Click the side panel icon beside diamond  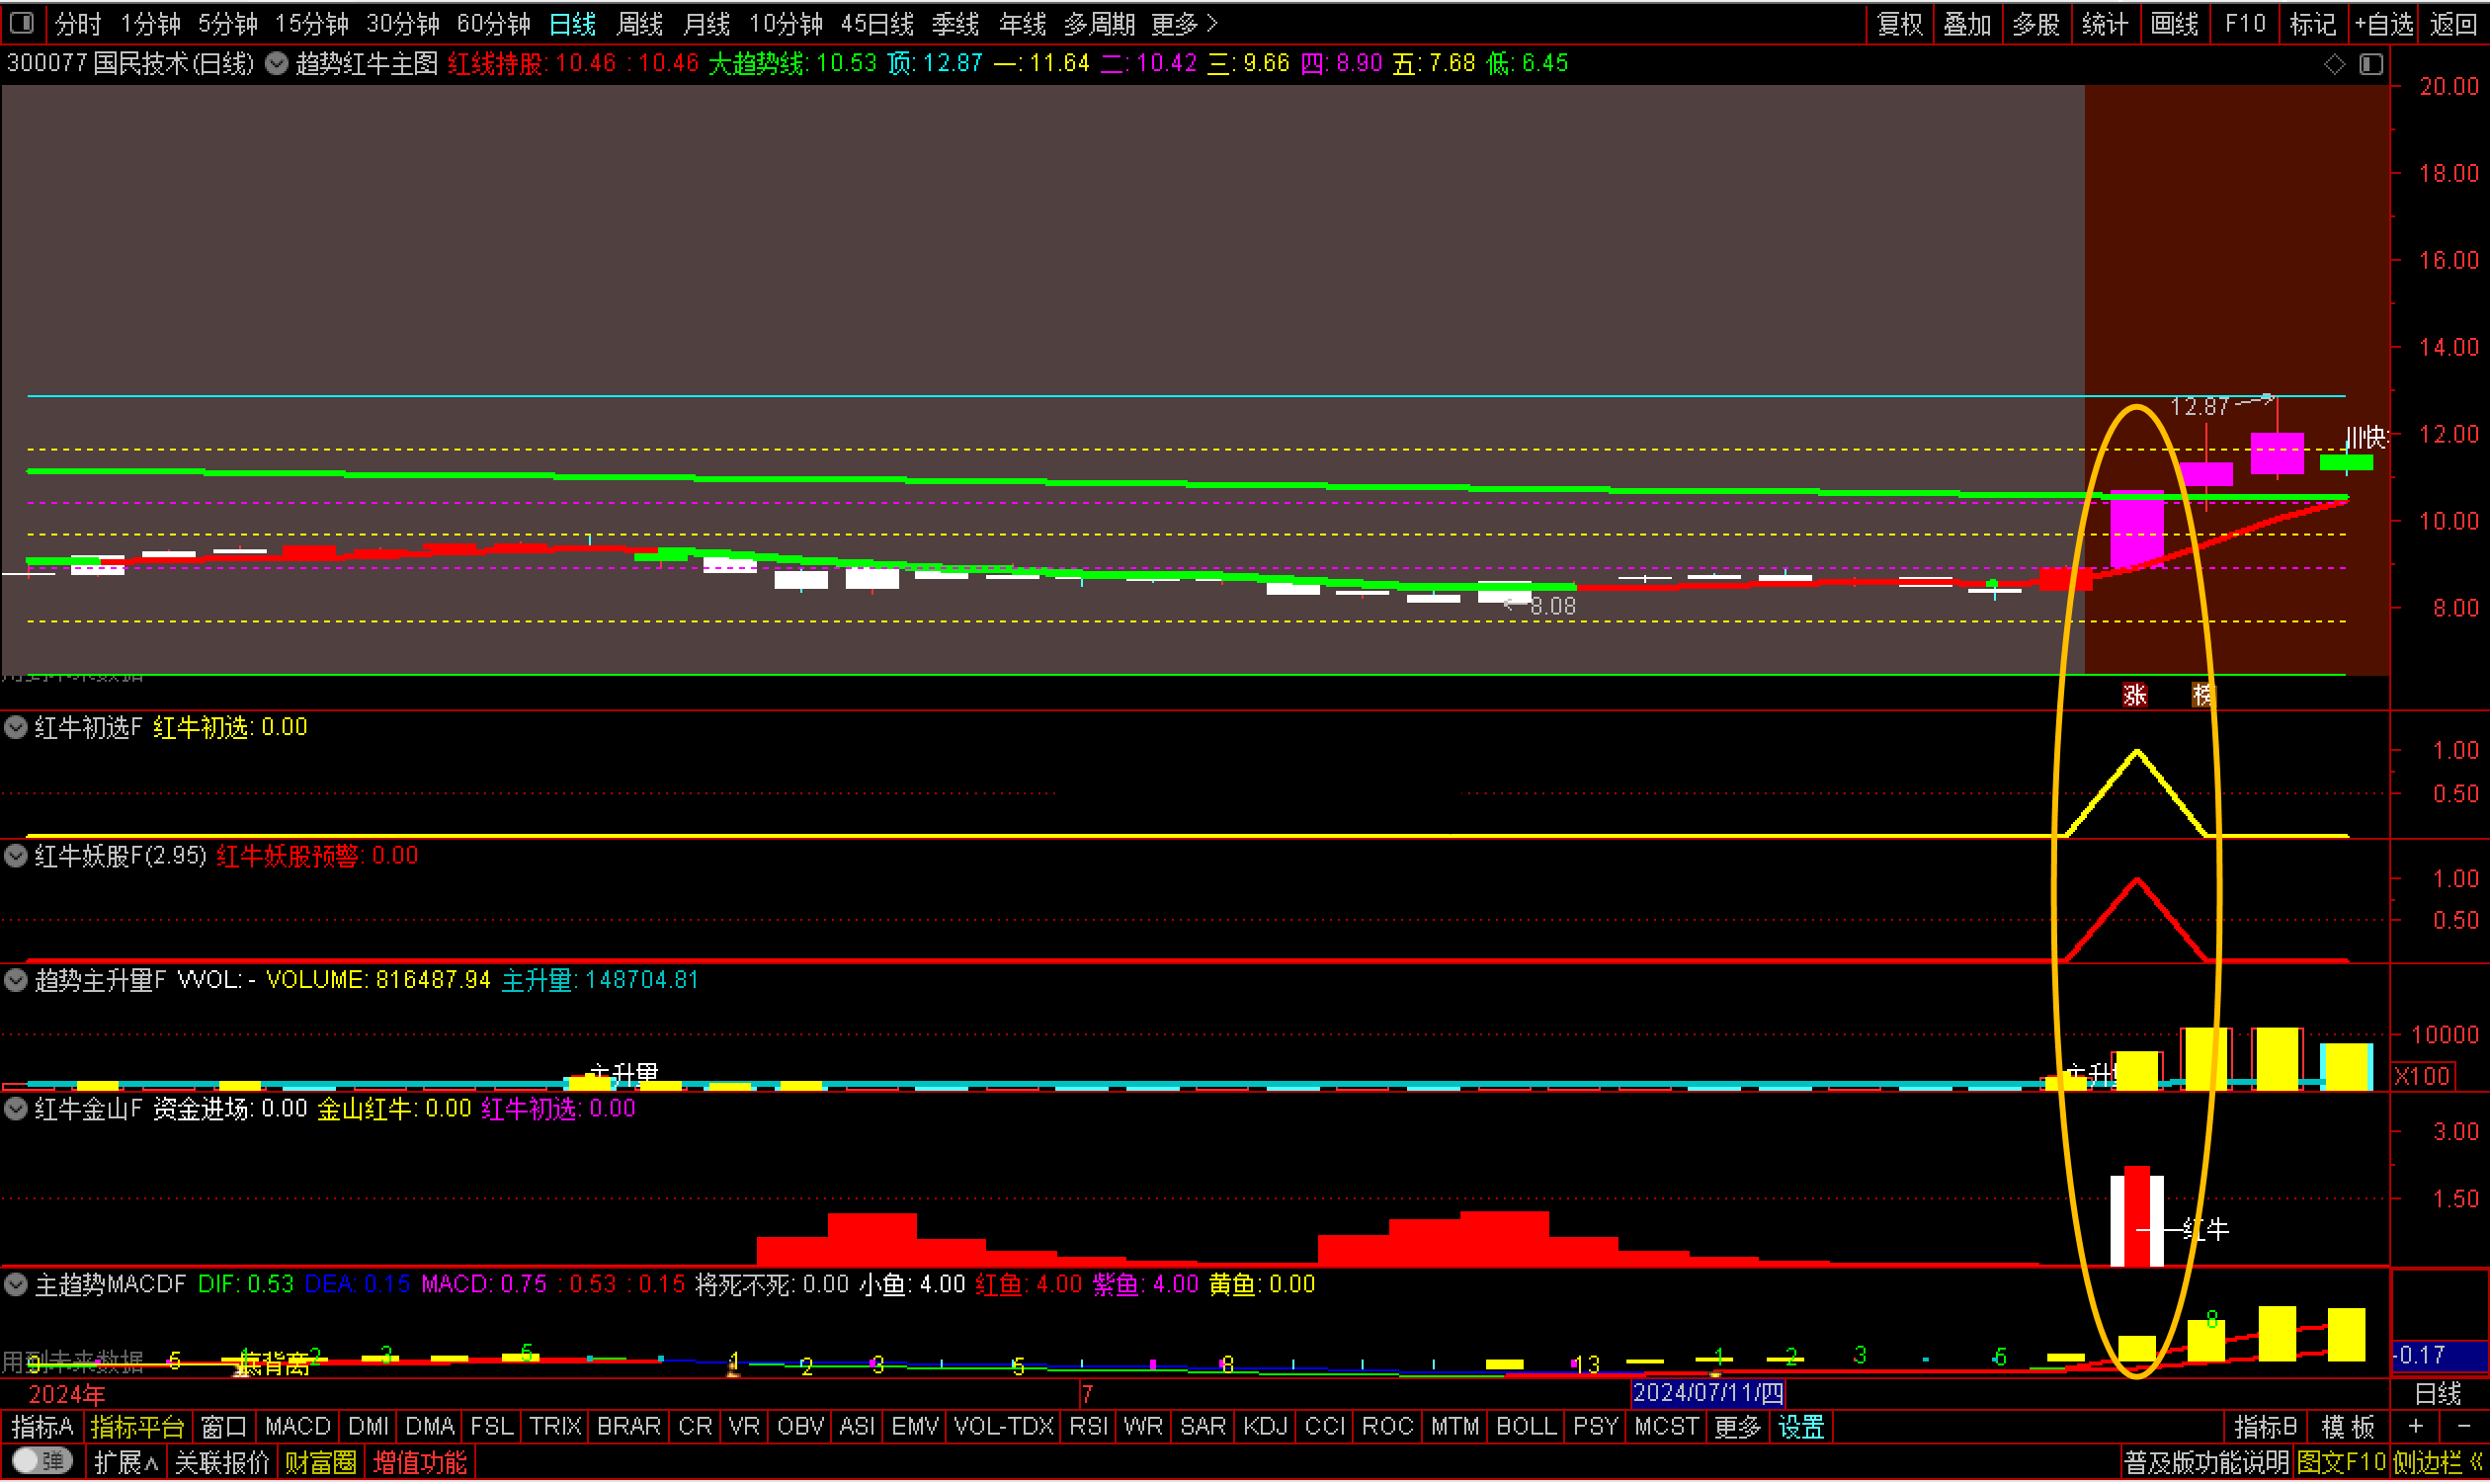click(x=2371, y=64)
